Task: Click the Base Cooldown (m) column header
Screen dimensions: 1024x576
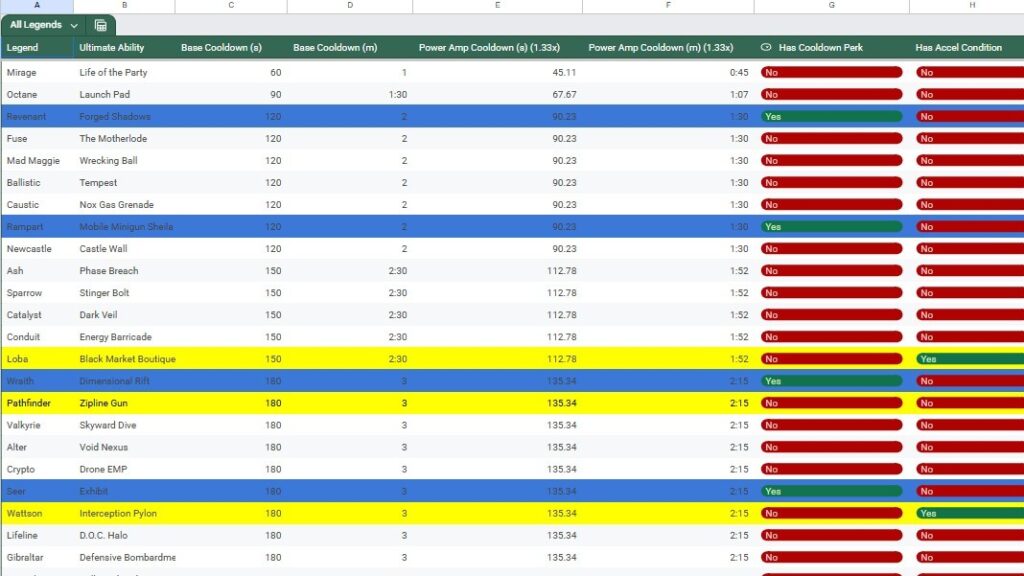Action: click(350, 48)
